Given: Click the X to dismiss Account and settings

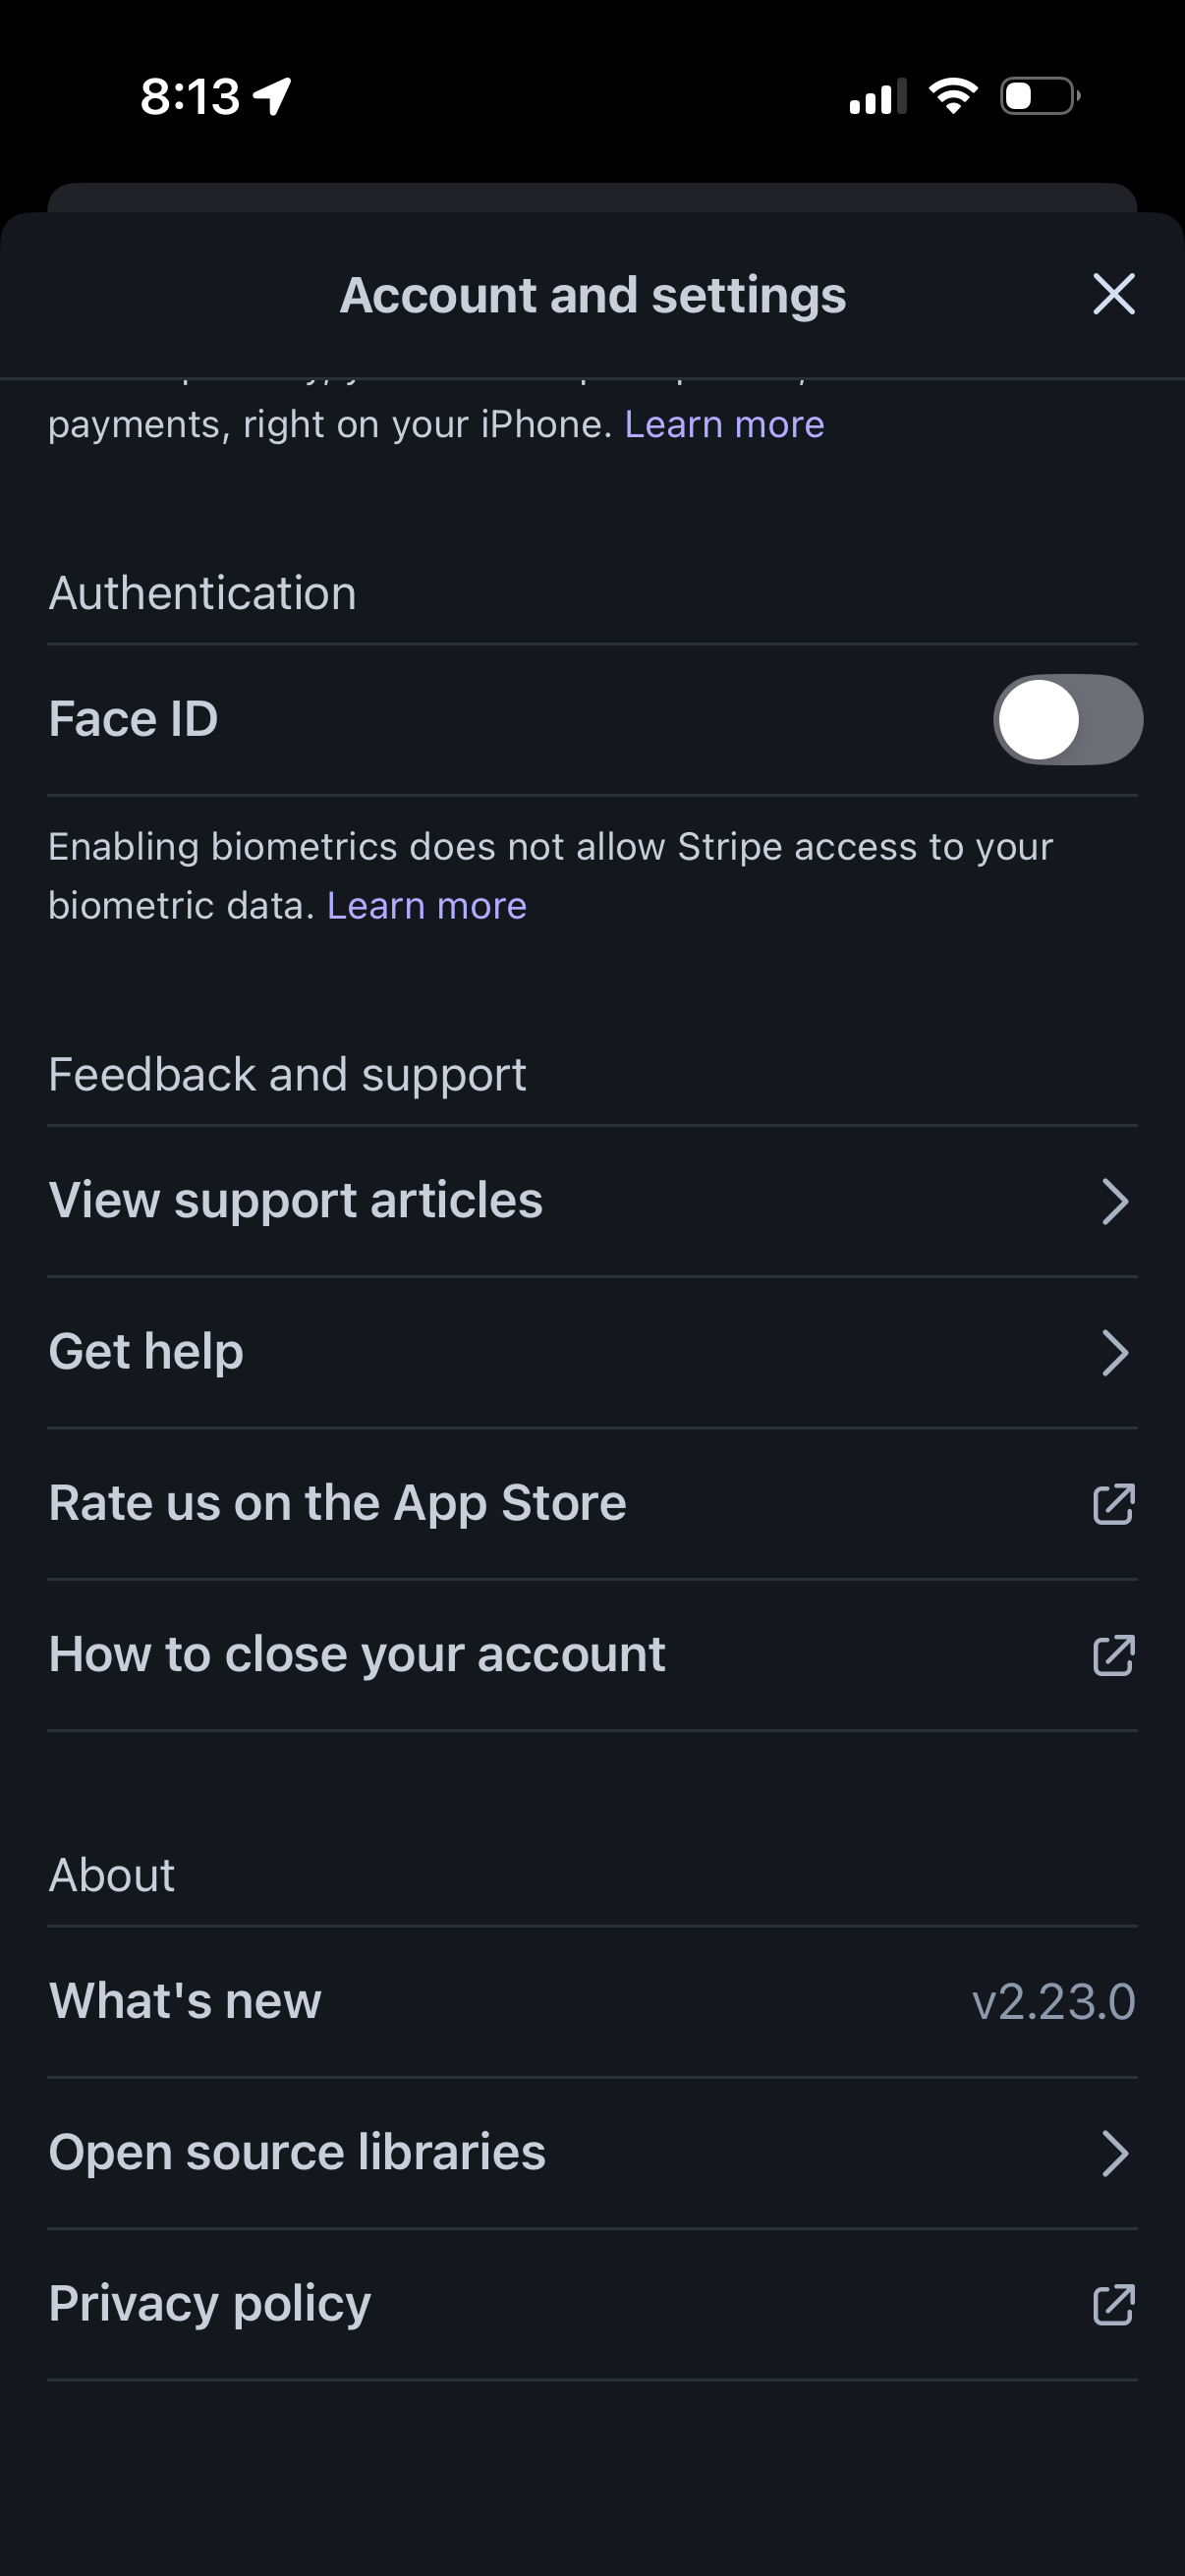Looking at the screenshot, I should pyautogui.click(x=1114, y=294).
